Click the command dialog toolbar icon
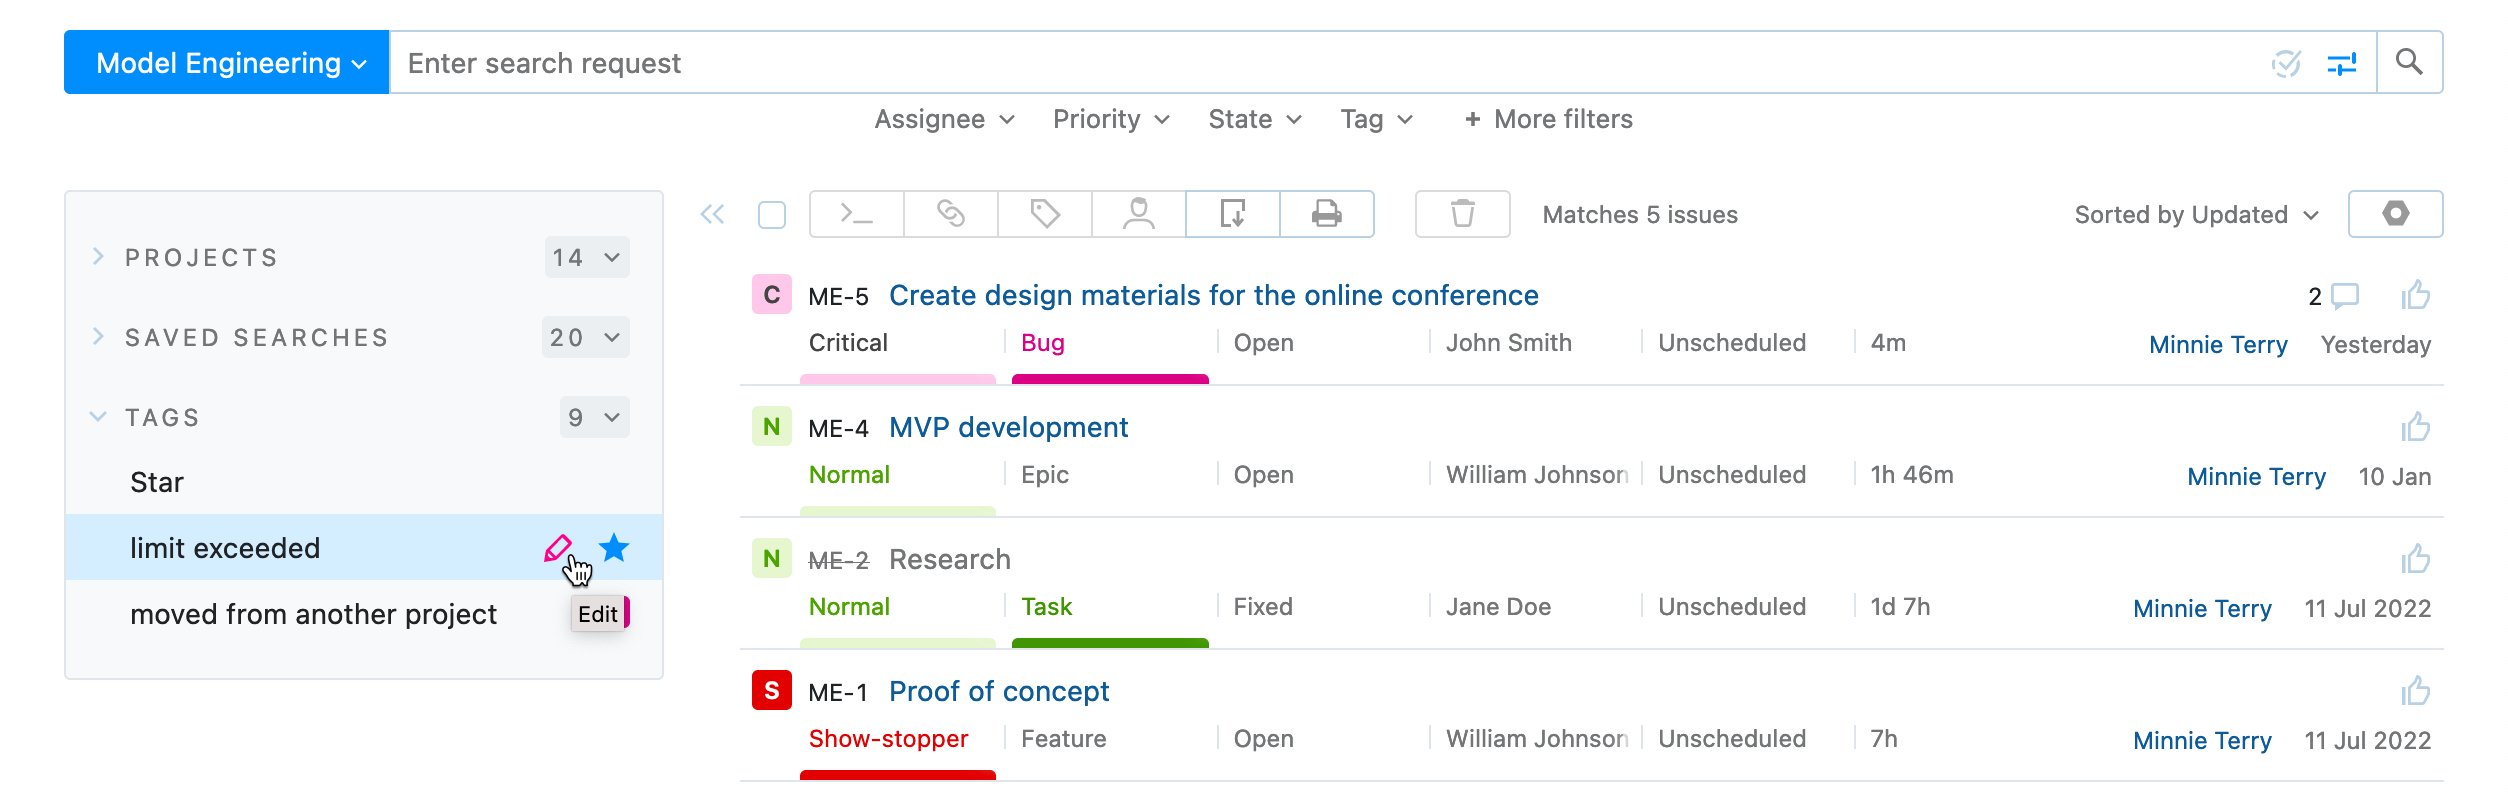This screenshot has height=794, width=2508. pos(856,214)
